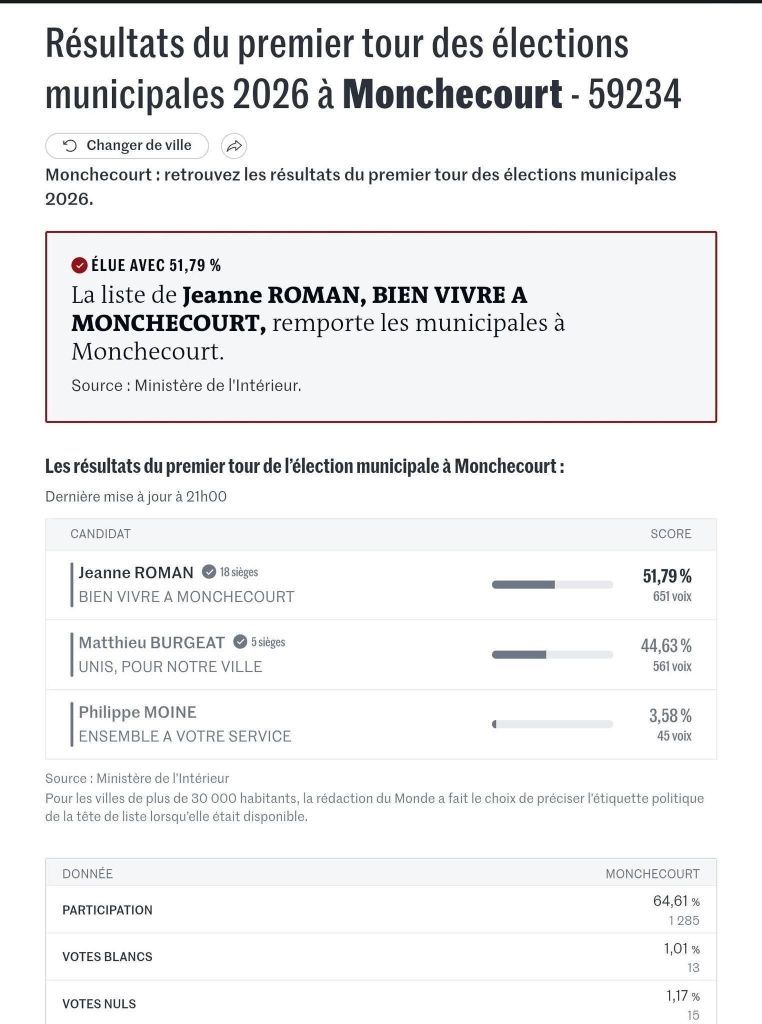Click the PARTICIPATION data row
This screenshot has width=762, height=1024.
click(380, 910)
